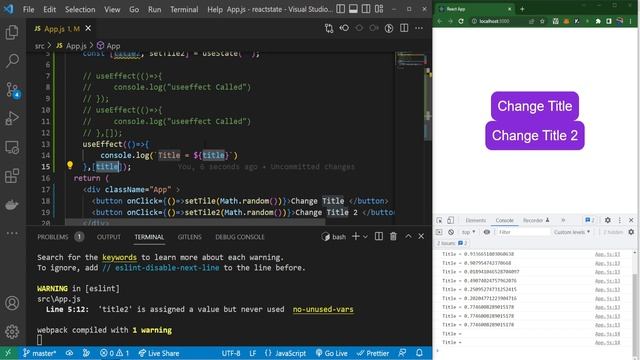This screenshot has height=360, width=640.
Task: Toggle live expression eye in console
Action: [487, 232]
